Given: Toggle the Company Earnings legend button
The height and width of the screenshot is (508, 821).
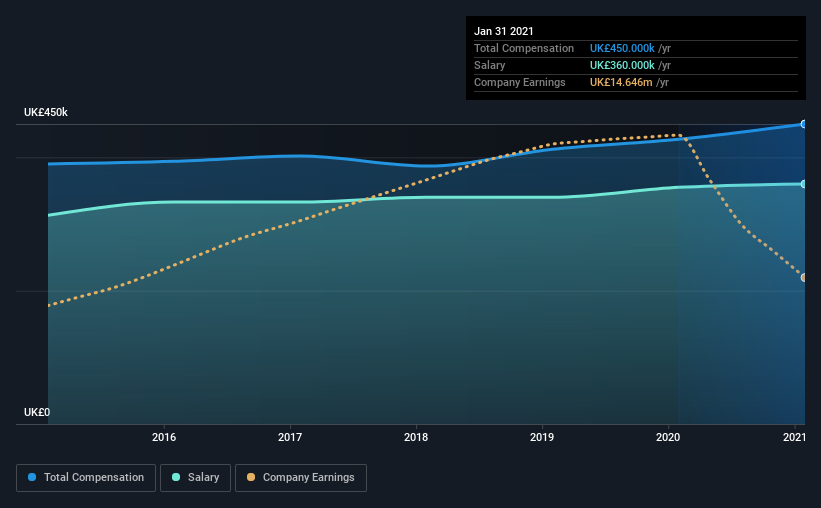Looking at the screenshot, I should pos(301,478).
